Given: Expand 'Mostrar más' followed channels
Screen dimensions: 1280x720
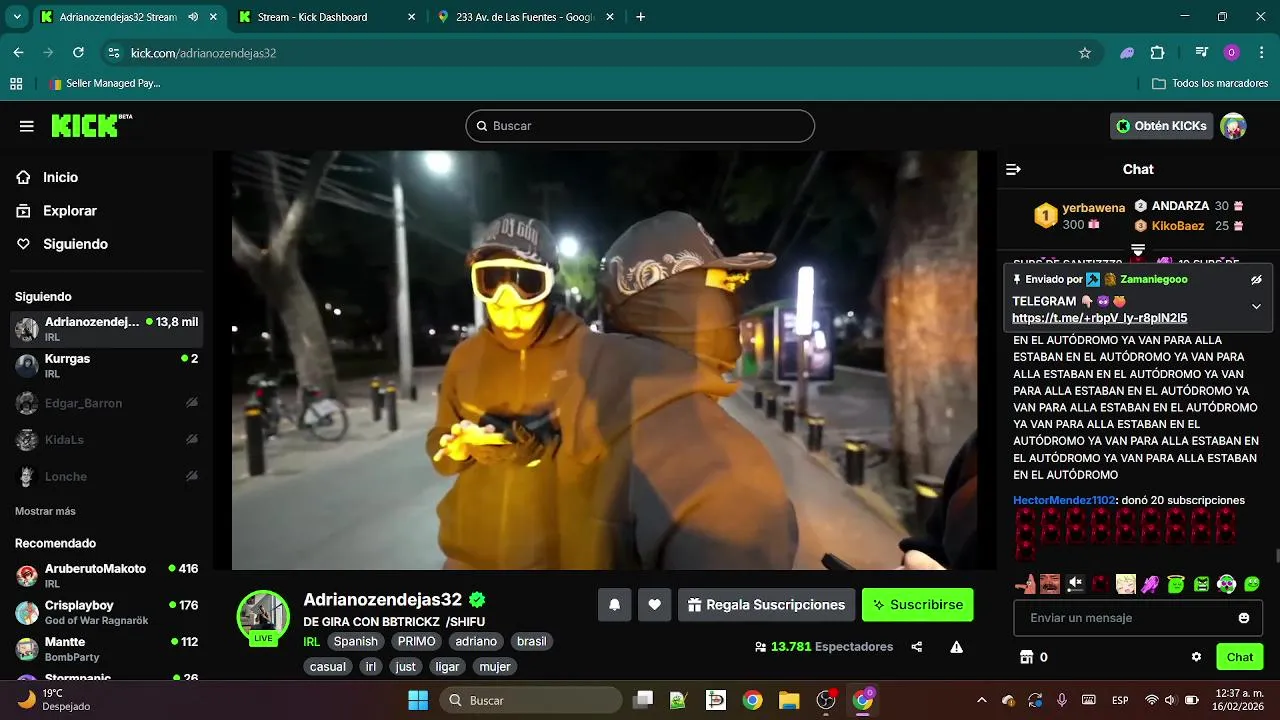Looking at the screenshot, I should pos(45,511).
